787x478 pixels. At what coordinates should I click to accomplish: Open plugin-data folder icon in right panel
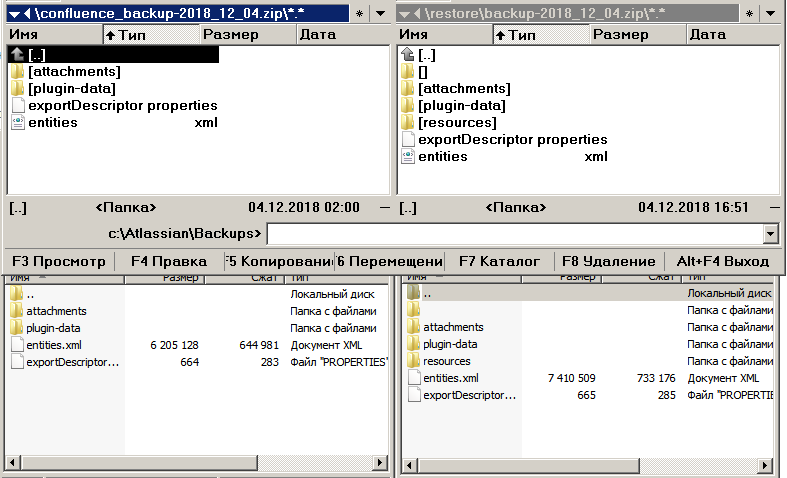tap(407, 105)
